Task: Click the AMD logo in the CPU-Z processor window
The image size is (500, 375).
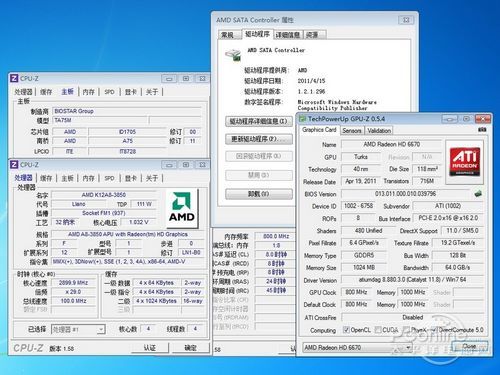Action: 182,208
